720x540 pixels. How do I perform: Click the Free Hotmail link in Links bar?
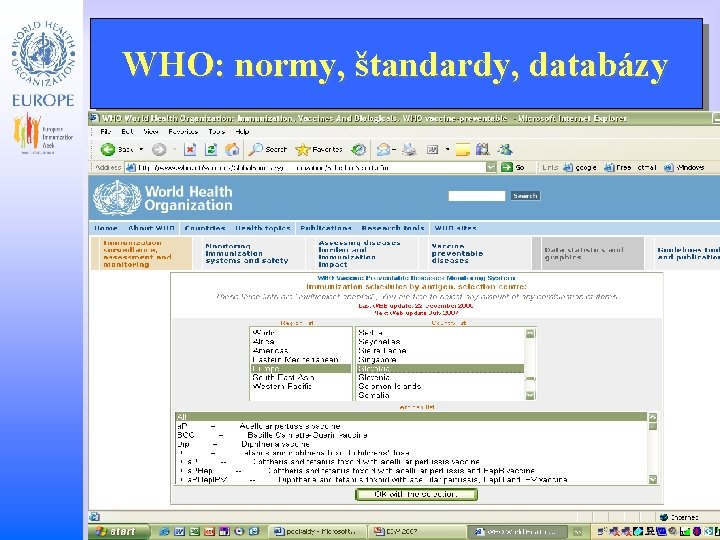[x=630, y=167]
